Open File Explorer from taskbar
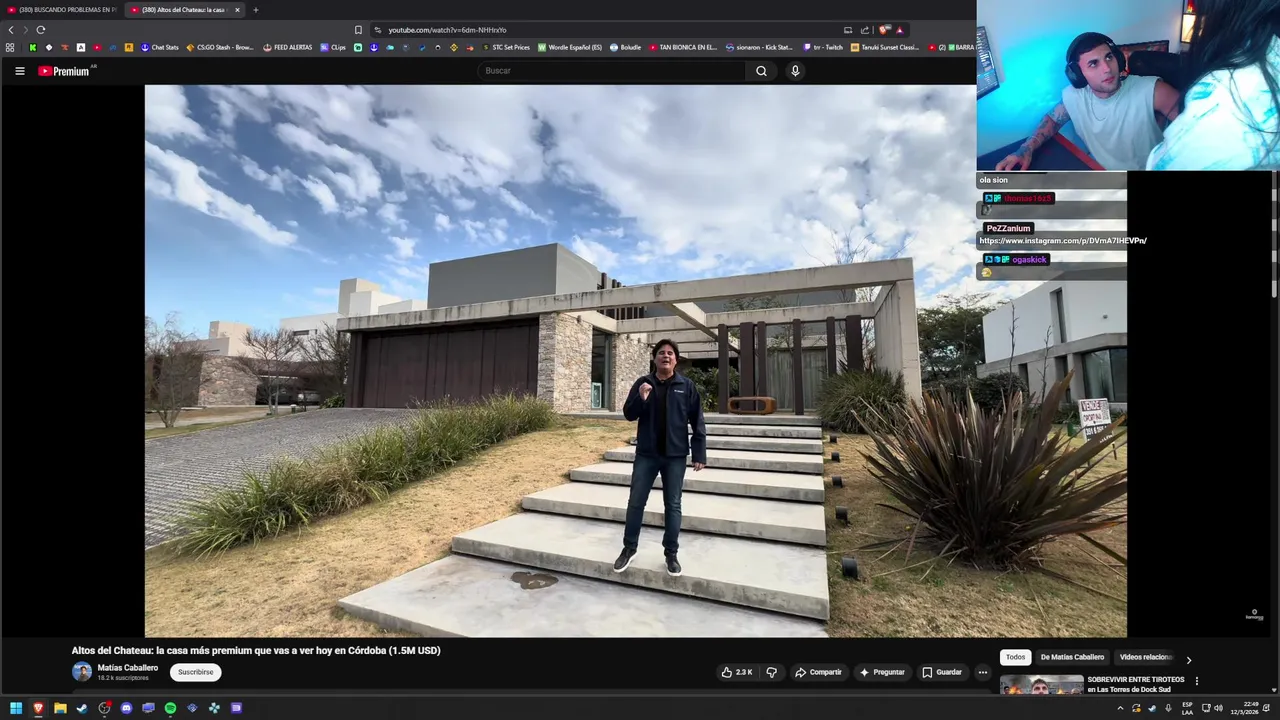Image resolution: width=1280 pixels, height=720 pixels. (x=60, y=708)
